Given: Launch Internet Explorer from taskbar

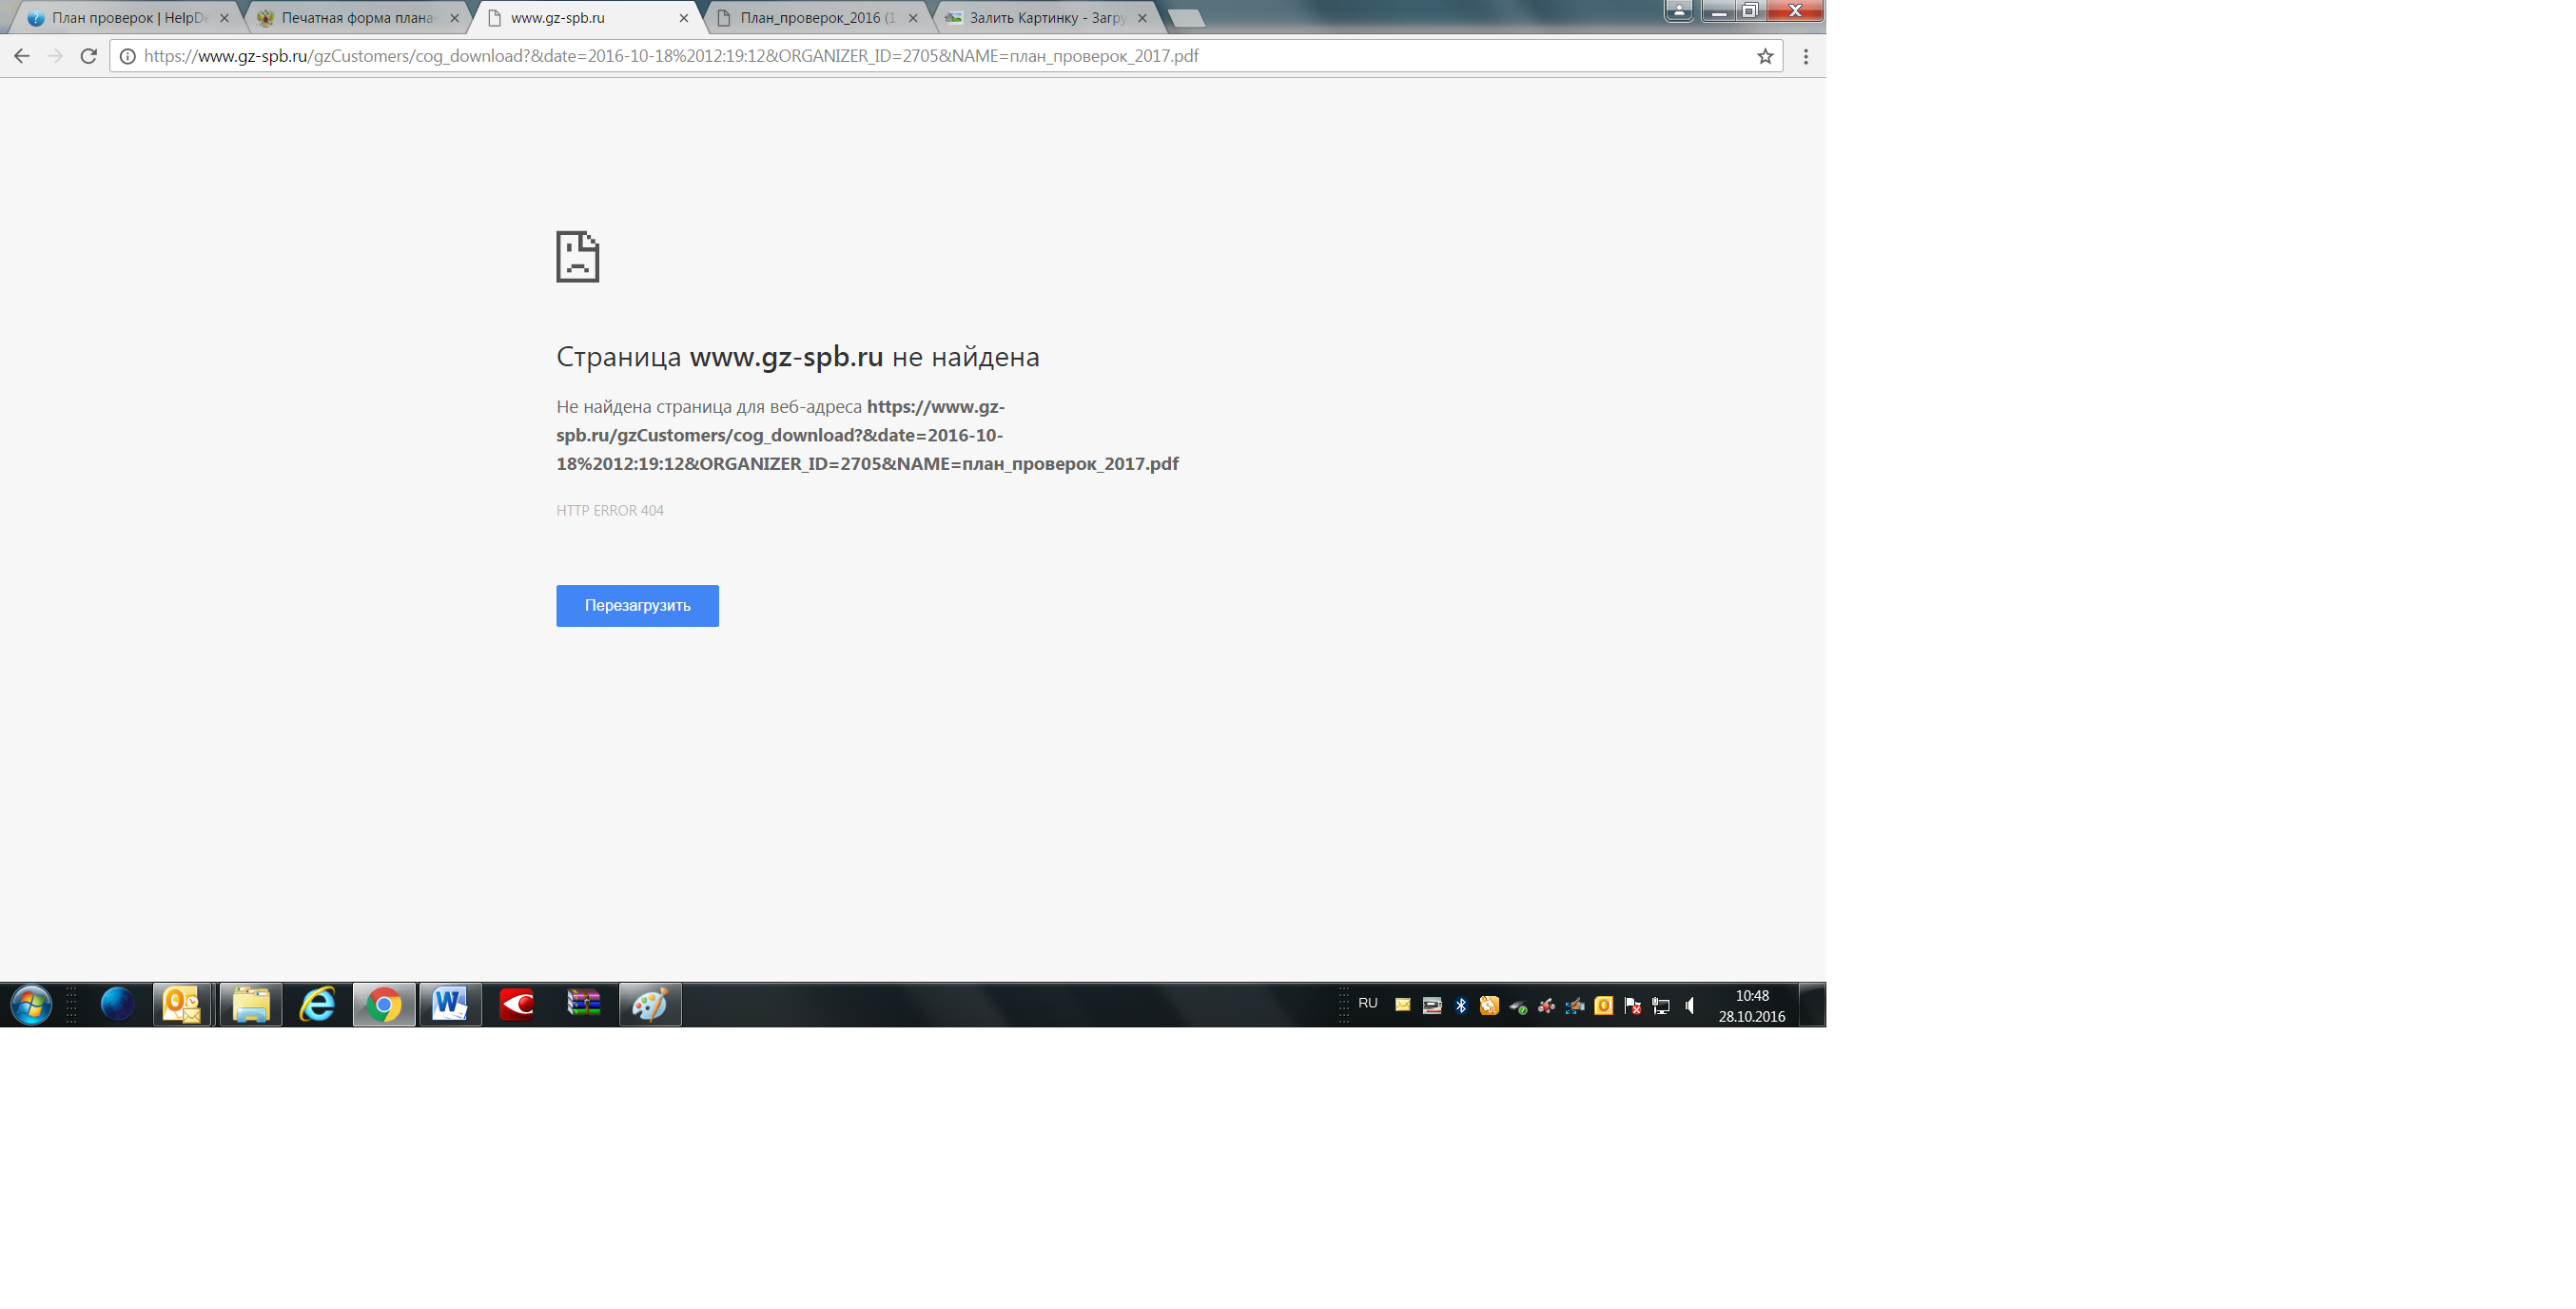Looking at the screenshot, I should coord(317,1004).
